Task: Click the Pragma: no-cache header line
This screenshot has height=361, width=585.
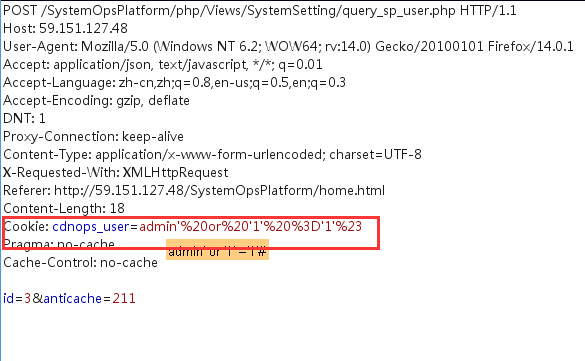Action: click(x=59, y=244)
